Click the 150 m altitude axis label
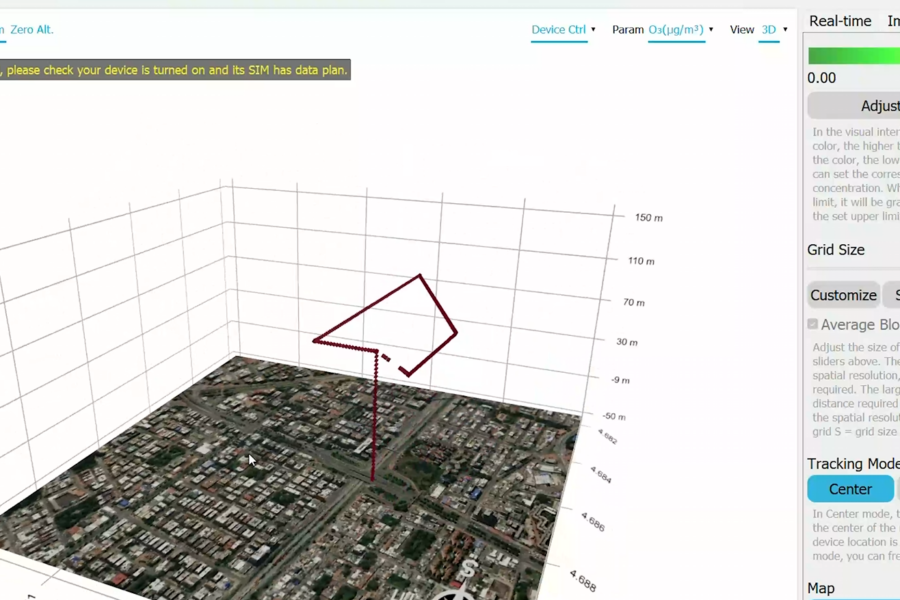 click(648, 218)
